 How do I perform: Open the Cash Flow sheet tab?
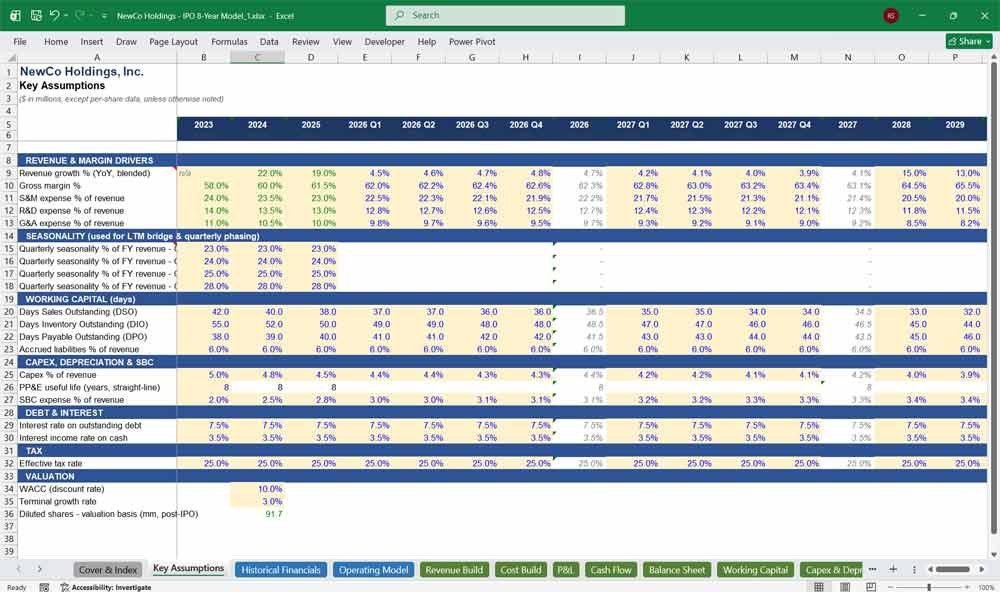click(610, 570)
